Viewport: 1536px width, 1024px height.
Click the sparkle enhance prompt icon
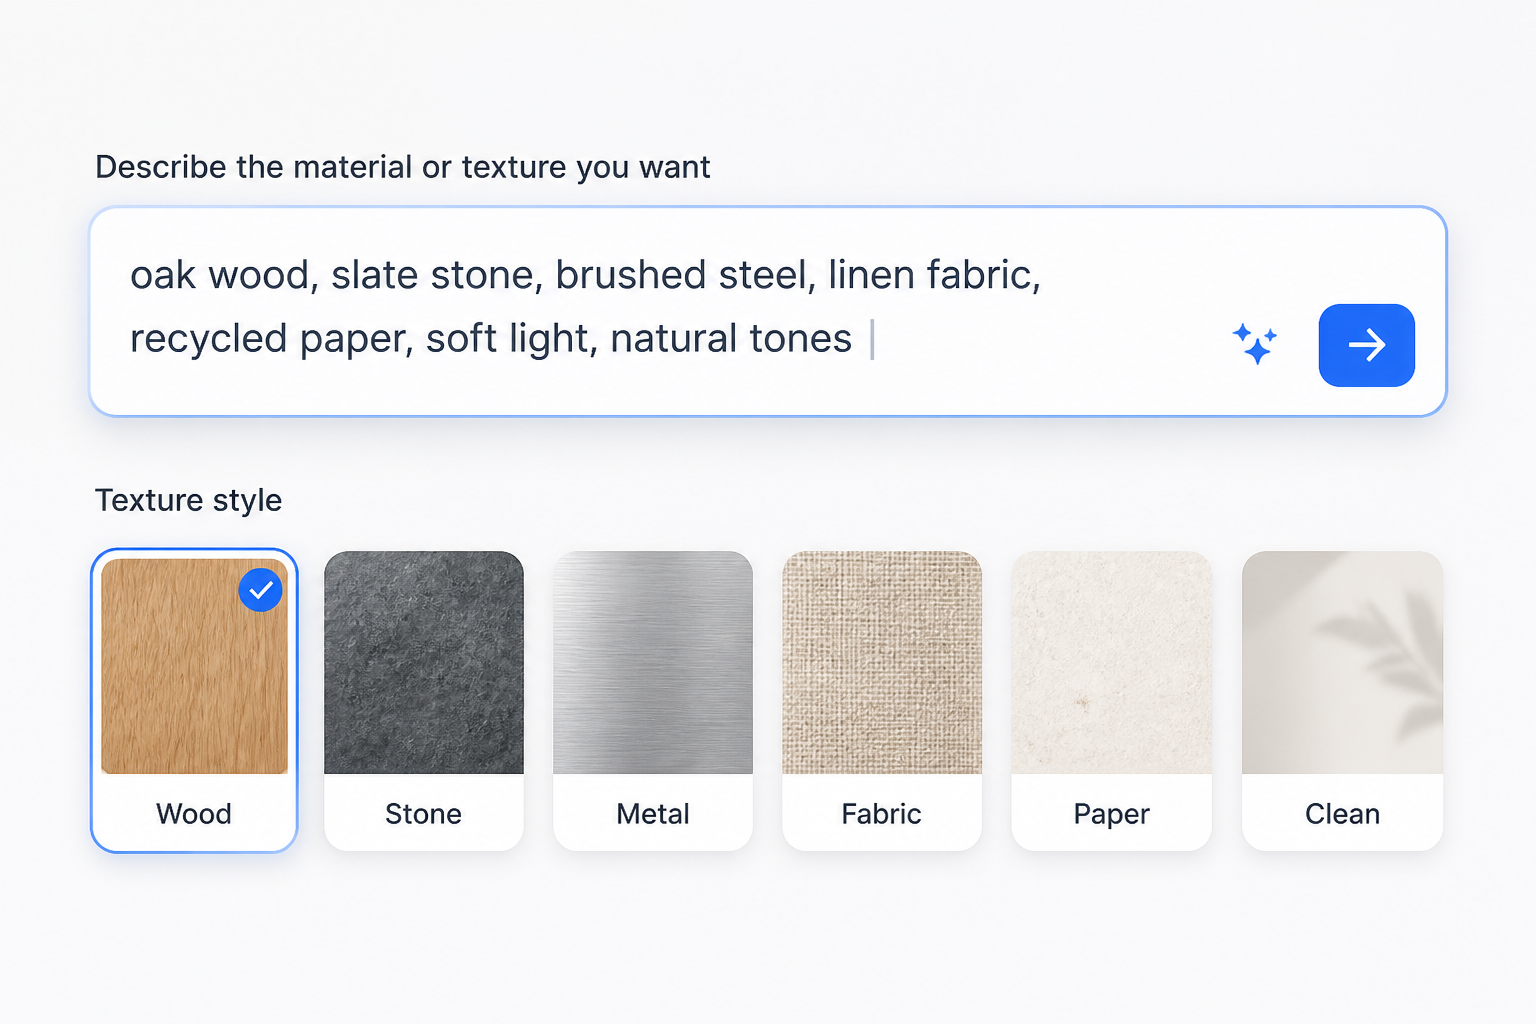pyautogui.click(x=1254, y=344)
